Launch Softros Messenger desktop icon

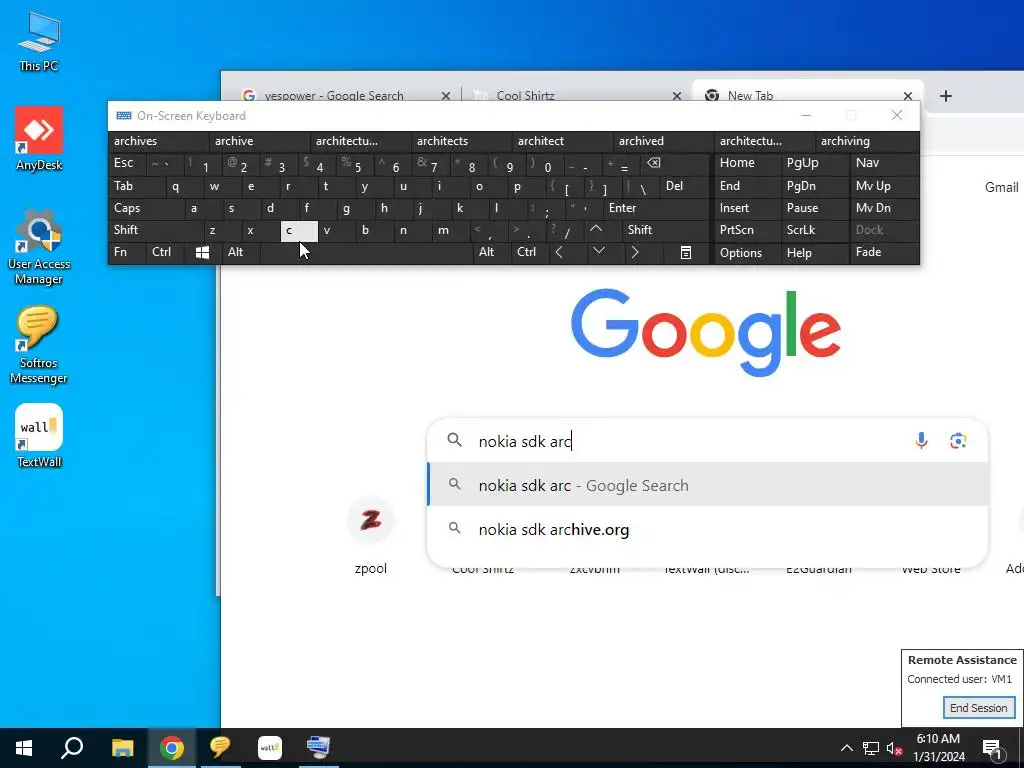coord(39,345)
